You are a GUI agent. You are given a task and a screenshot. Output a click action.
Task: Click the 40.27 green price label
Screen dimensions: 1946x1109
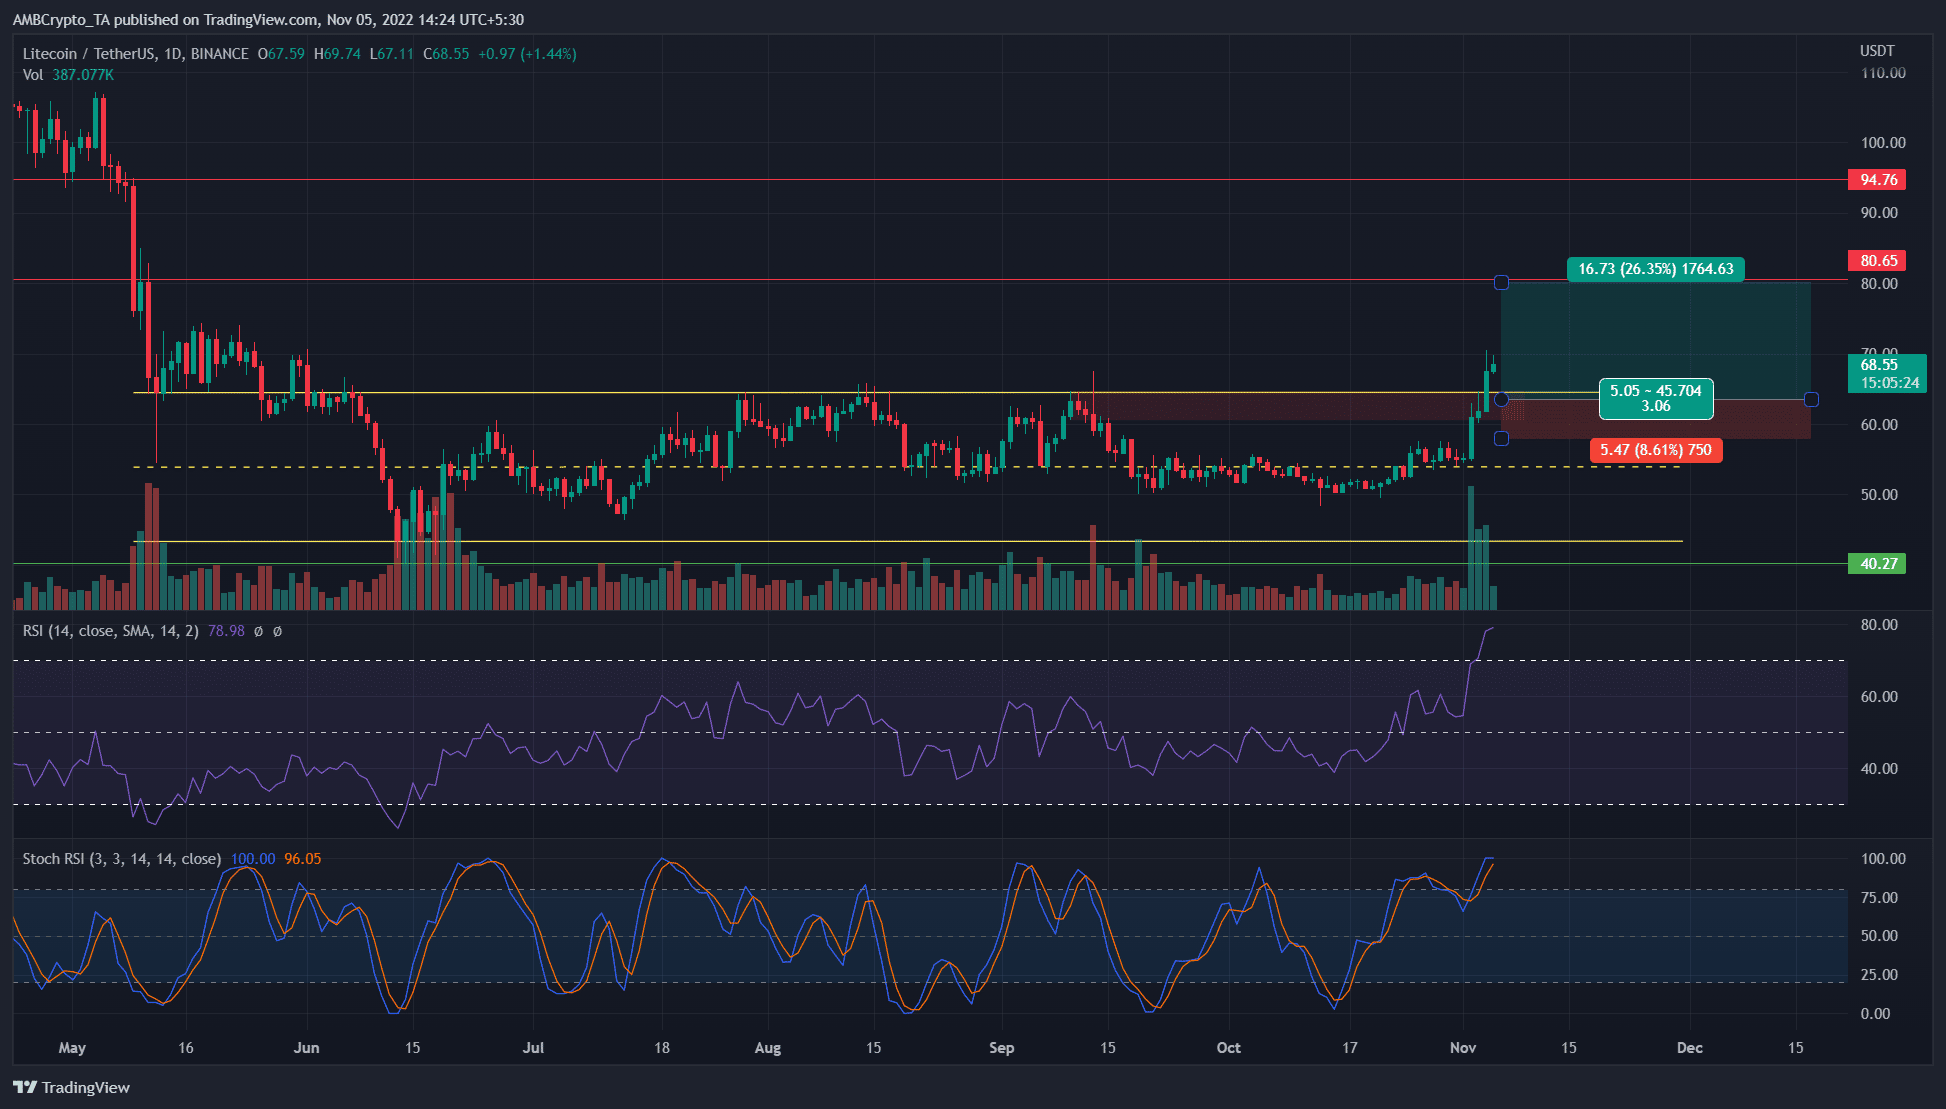click(1877, 564)
